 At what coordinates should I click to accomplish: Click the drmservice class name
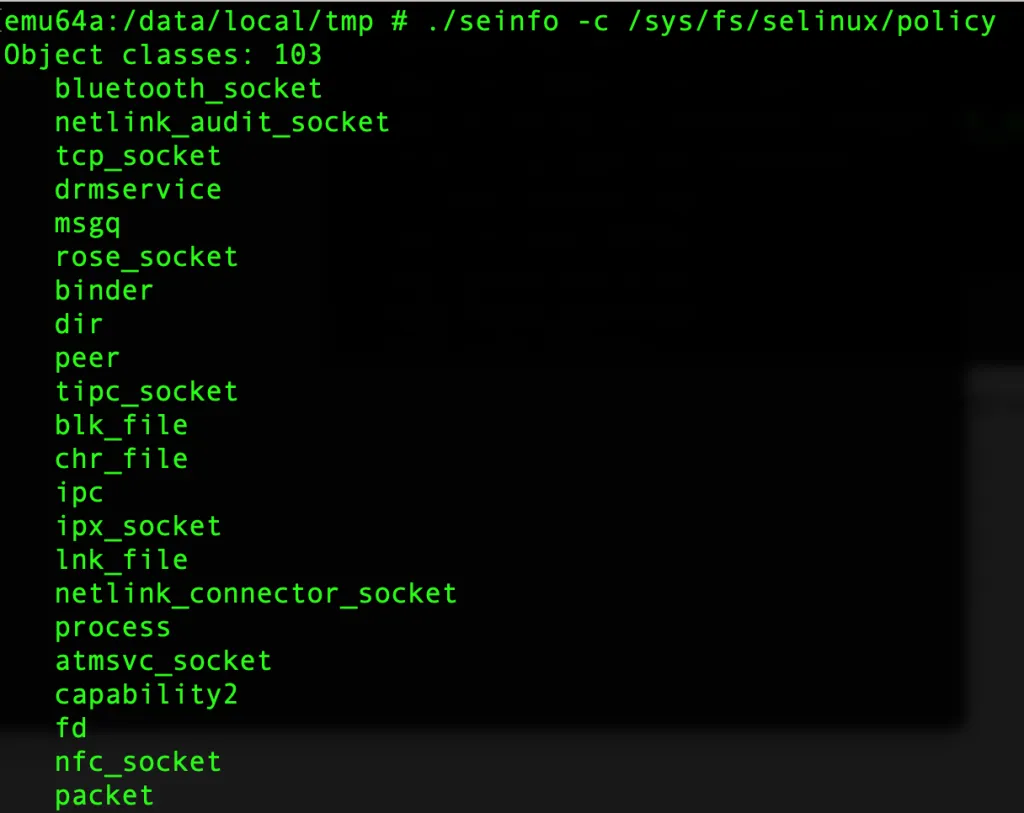point(138,190)
